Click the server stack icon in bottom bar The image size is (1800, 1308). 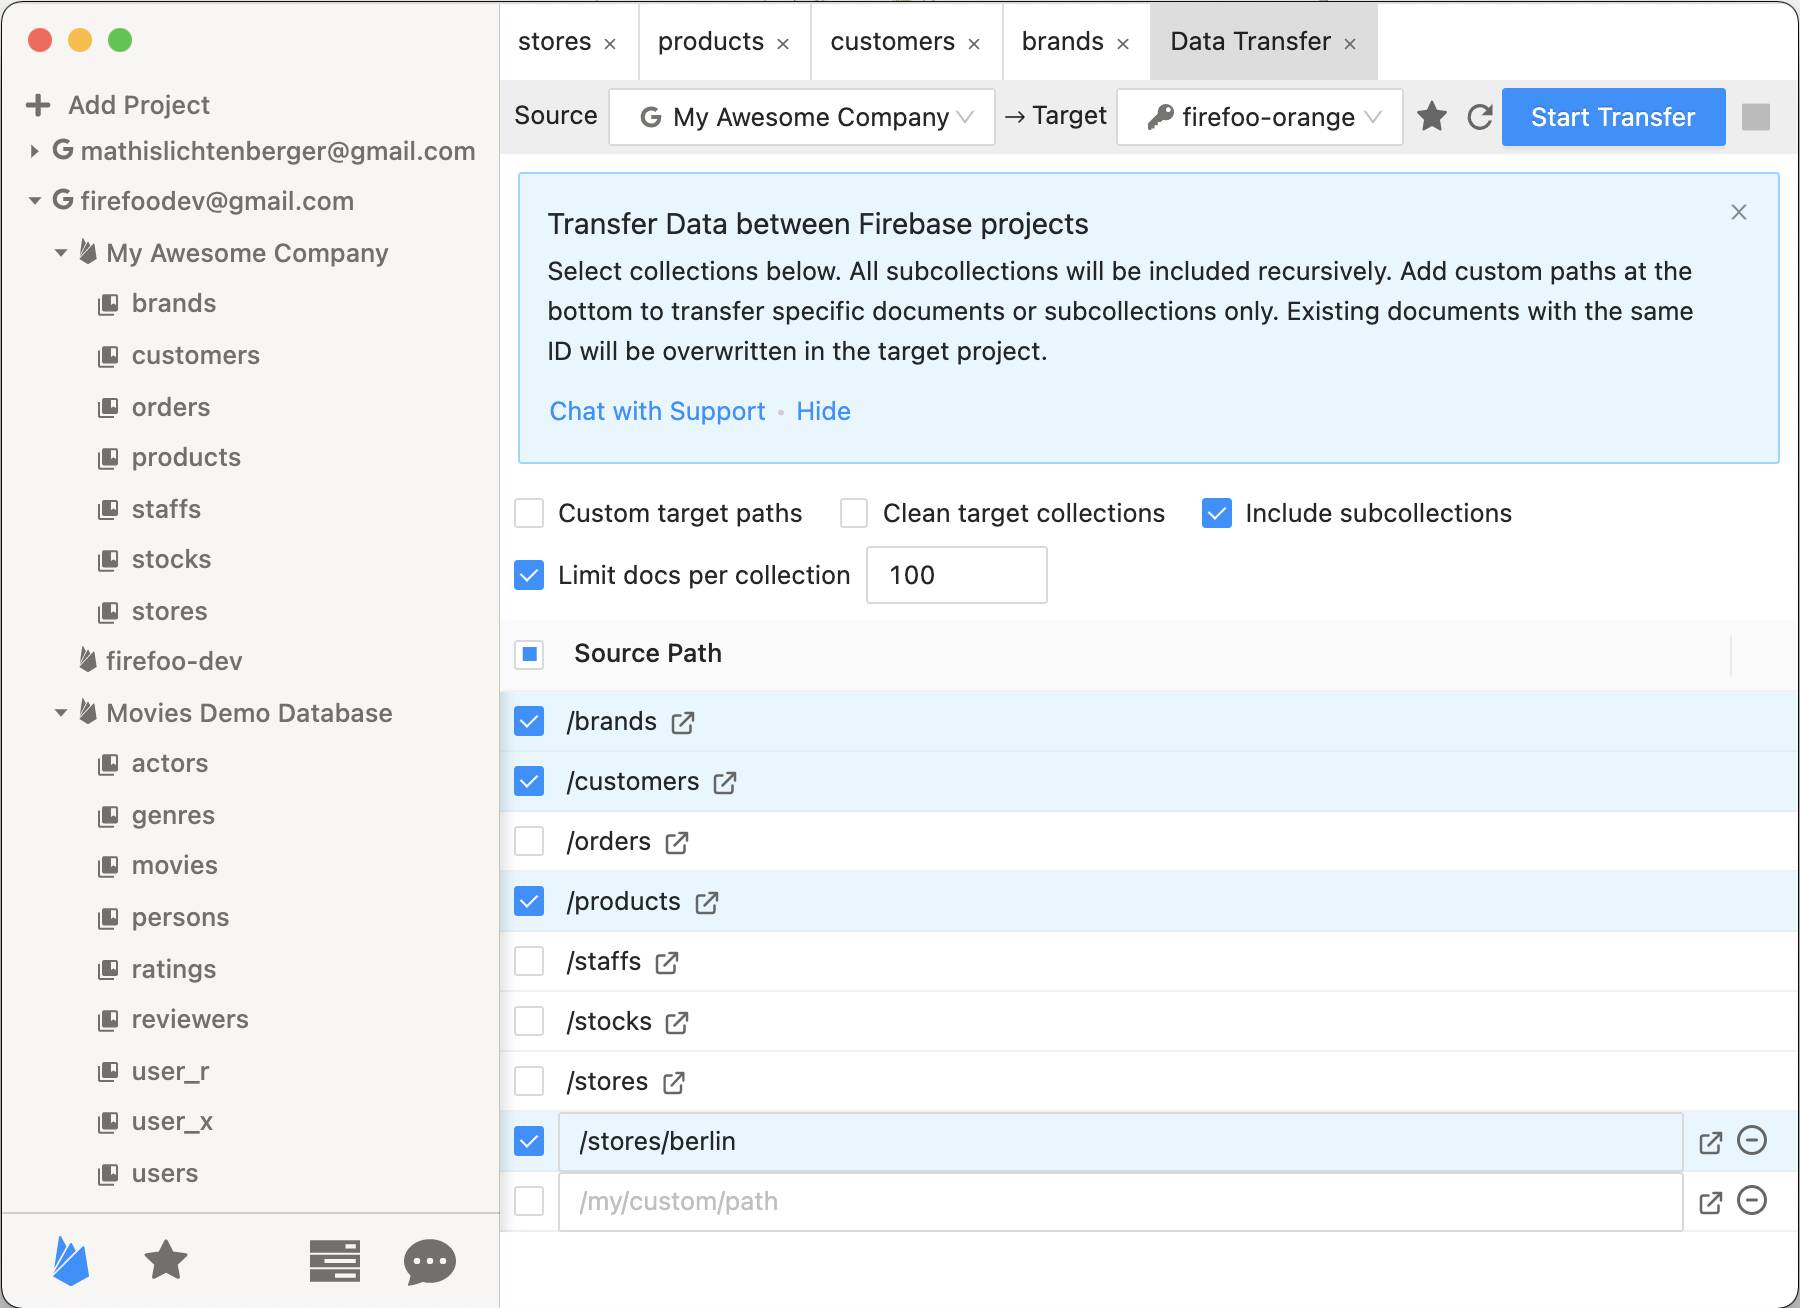click(334, 1261)
